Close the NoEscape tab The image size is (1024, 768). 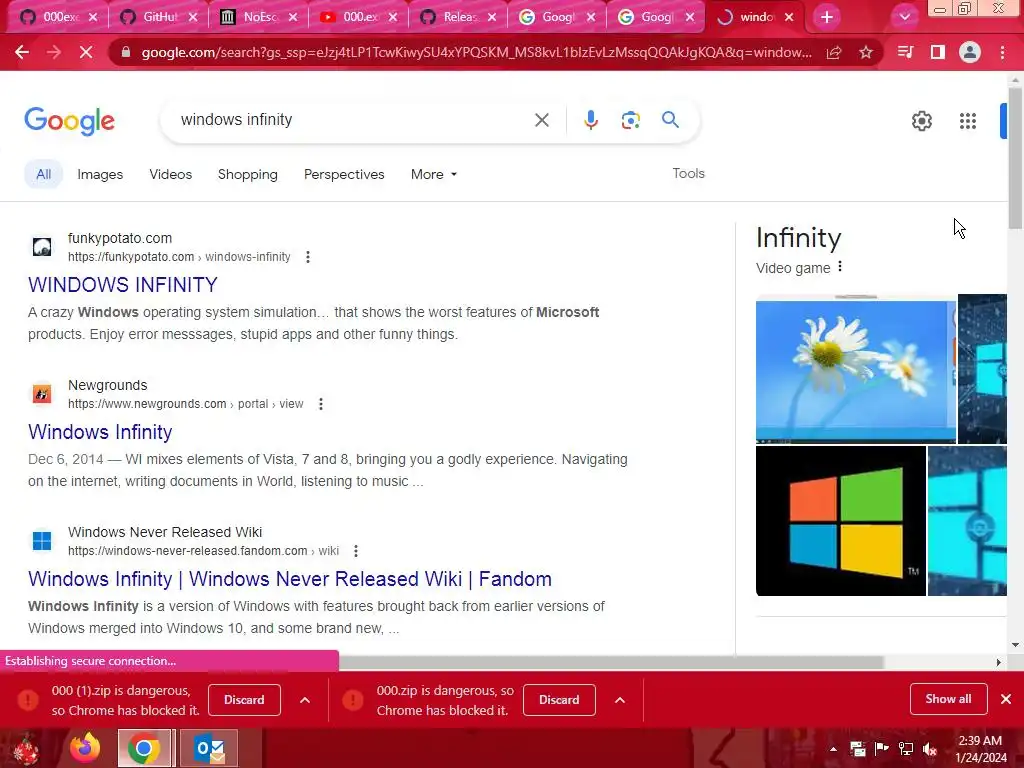tap(293, 18)
